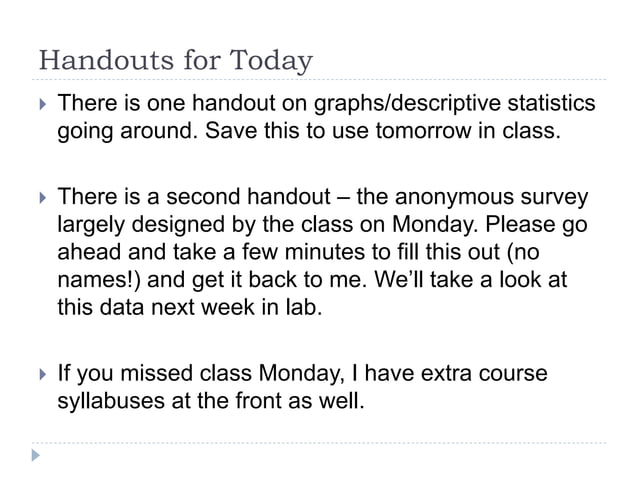Click the text syllabuses at the front as well
Viewport: 638px width, 478px height.
(x=211, y=401)
